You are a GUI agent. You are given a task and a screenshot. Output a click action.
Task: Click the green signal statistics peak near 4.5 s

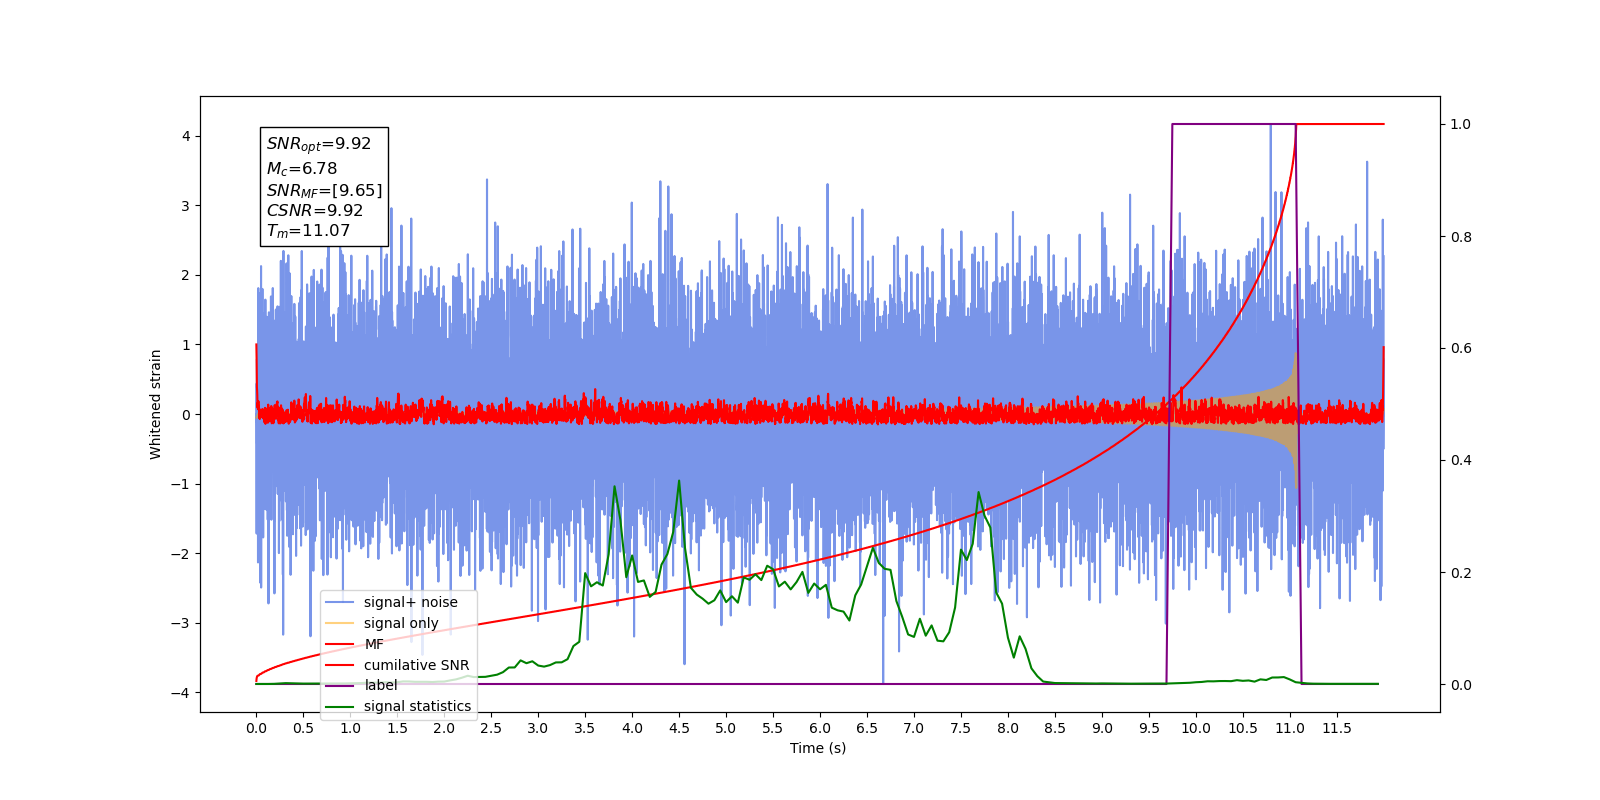click(679, 482)
